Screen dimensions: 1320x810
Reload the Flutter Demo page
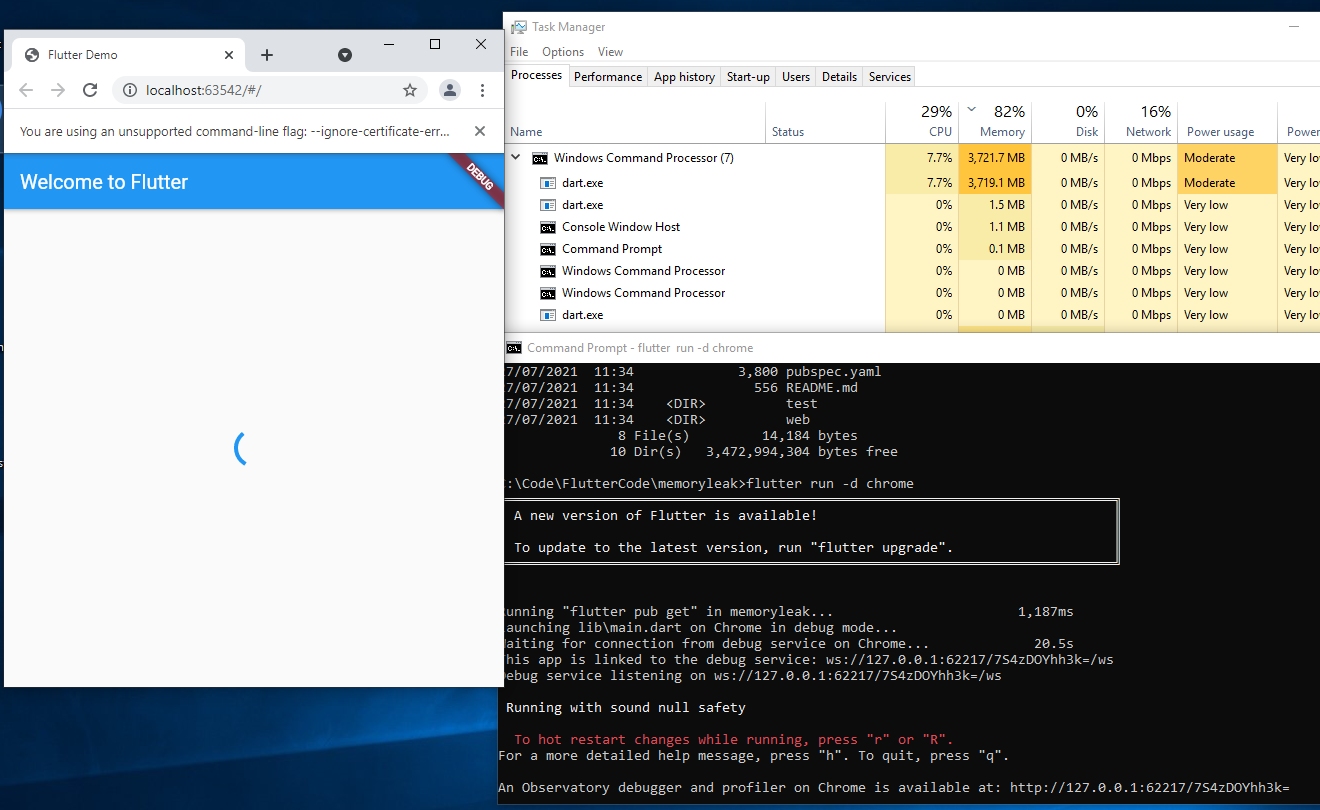click(x=90, y=89)
